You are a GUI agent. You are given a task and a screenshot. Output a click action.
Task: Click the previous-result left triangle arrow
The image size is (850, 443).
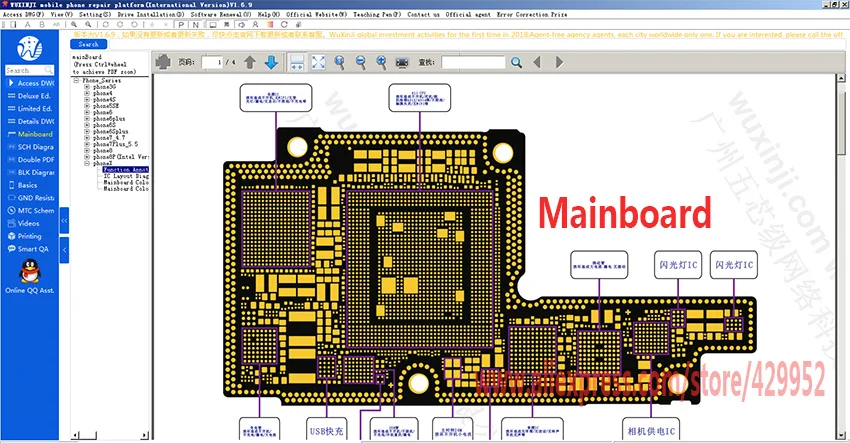pyautogui.click(x=537, y=62)
